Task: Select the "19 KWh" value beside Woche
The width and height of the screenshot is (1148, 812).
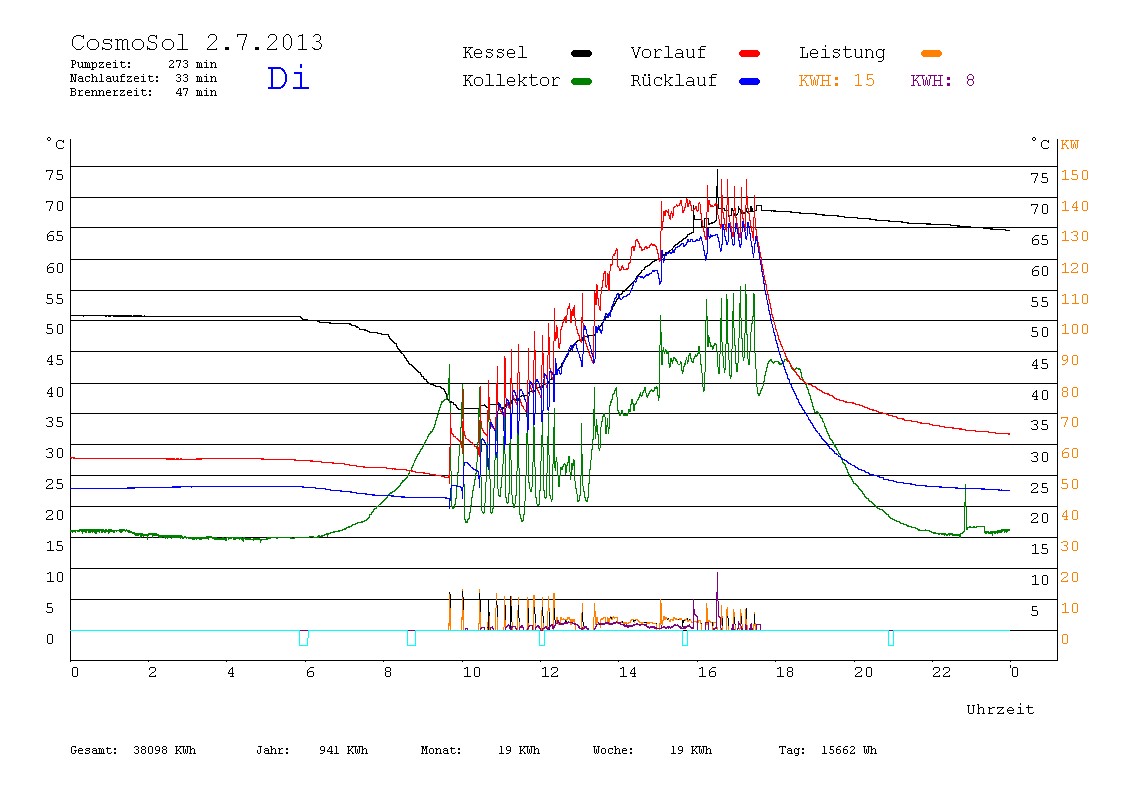Action: click(691, 750)
